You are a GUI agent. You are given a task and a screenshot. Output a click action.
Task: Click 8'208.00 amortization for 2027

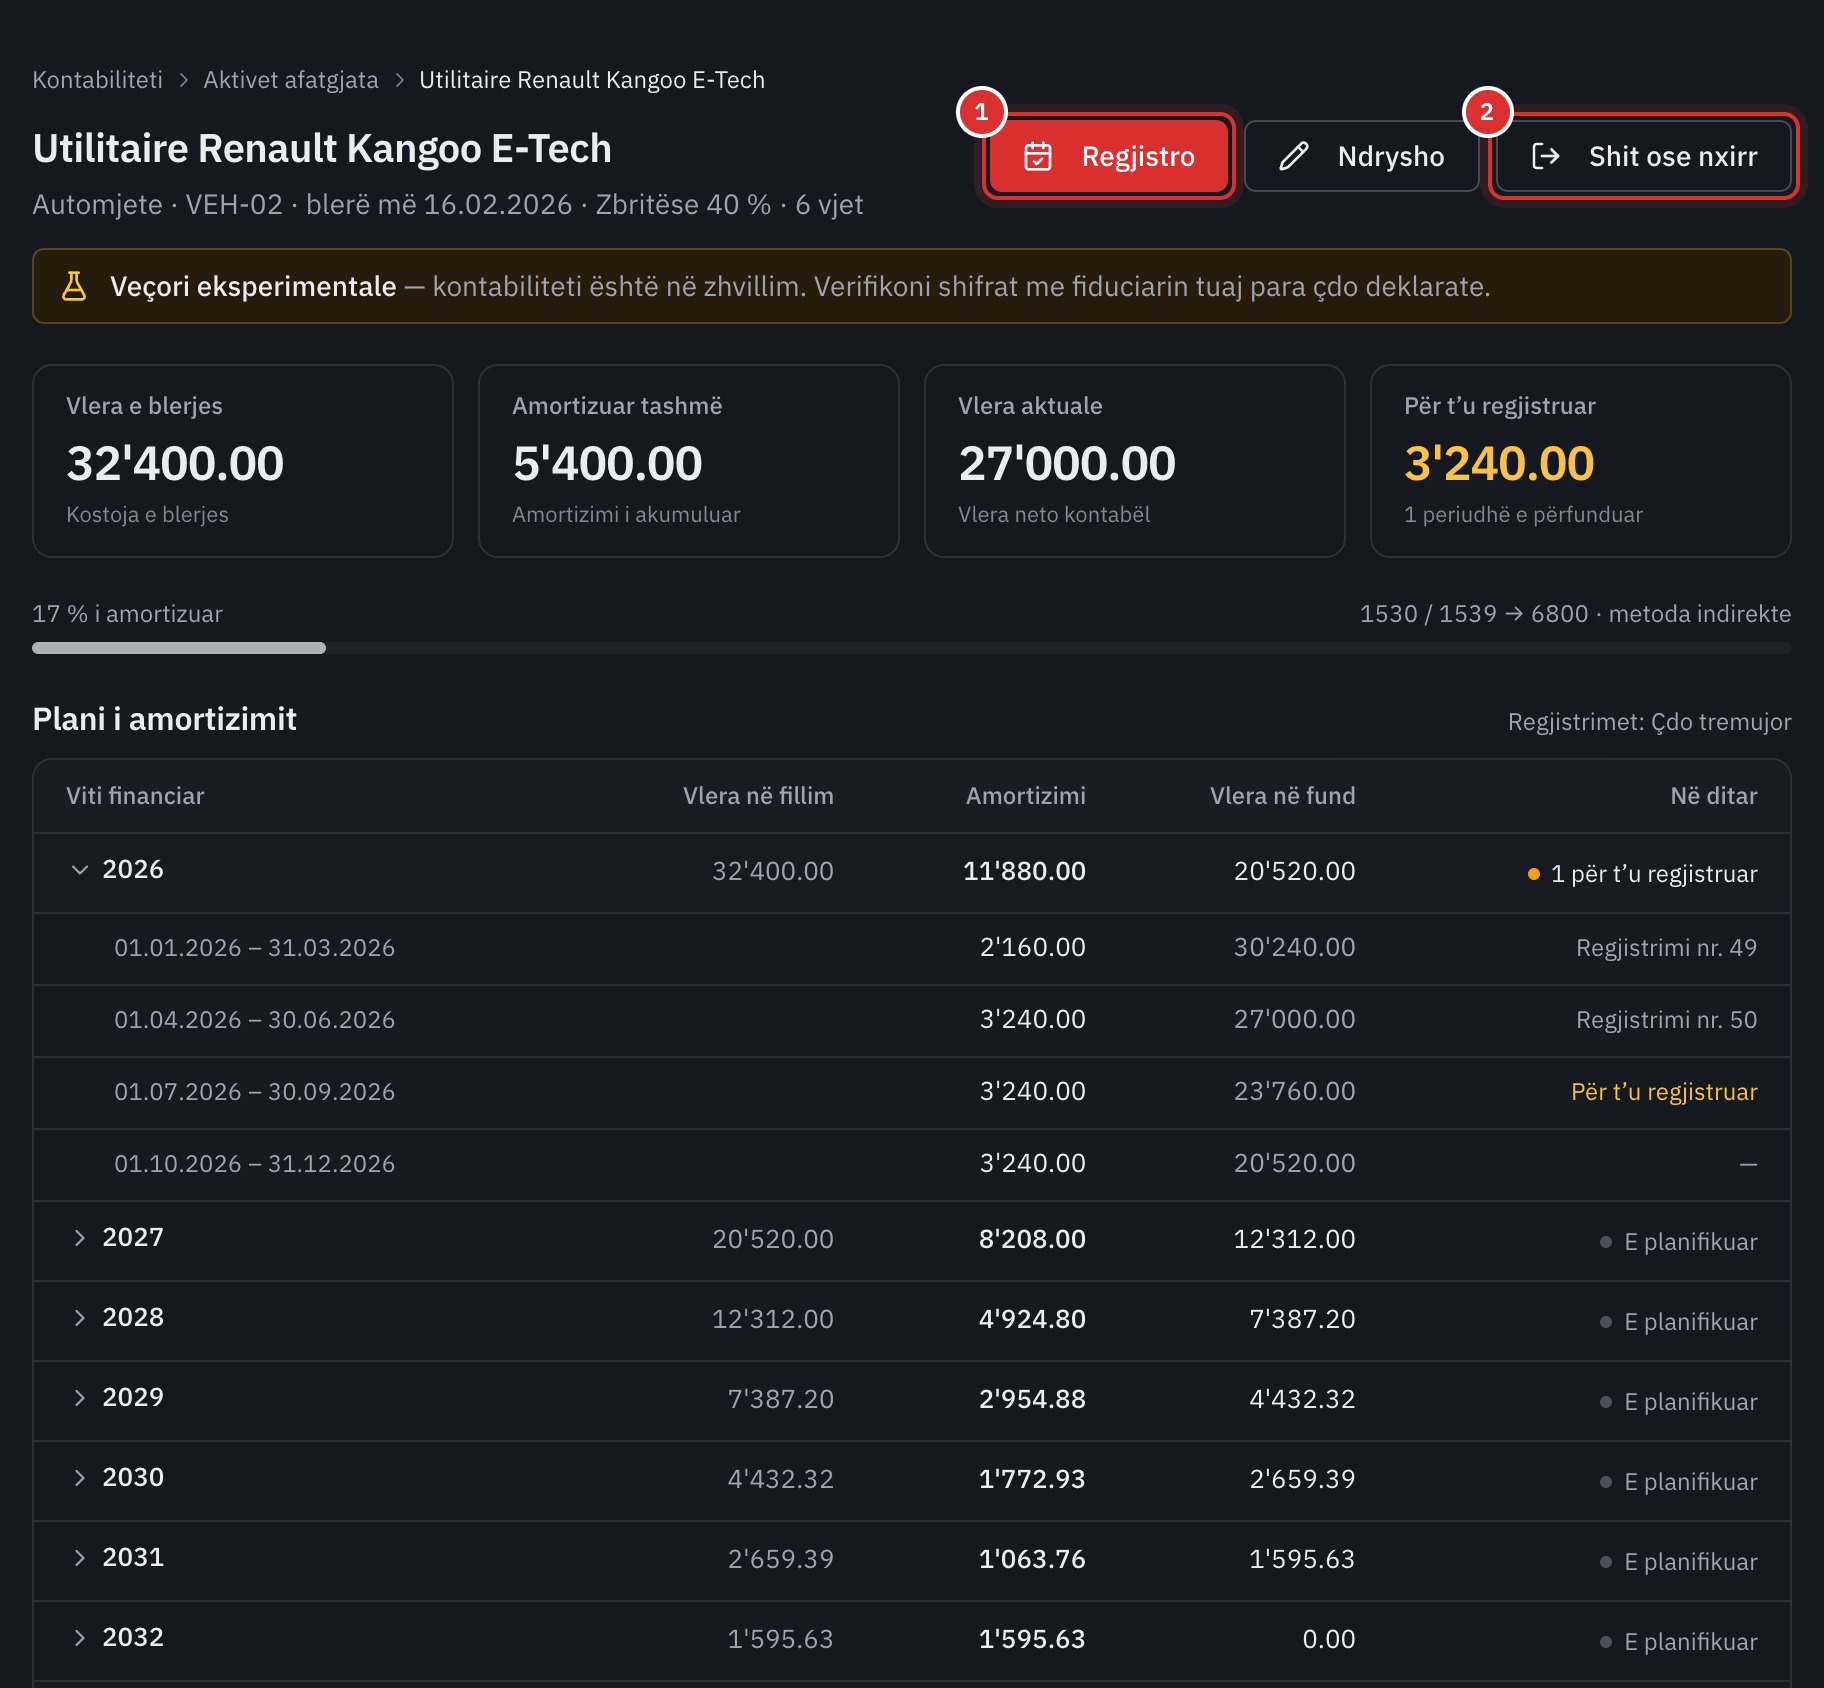pos(1032,1239)
